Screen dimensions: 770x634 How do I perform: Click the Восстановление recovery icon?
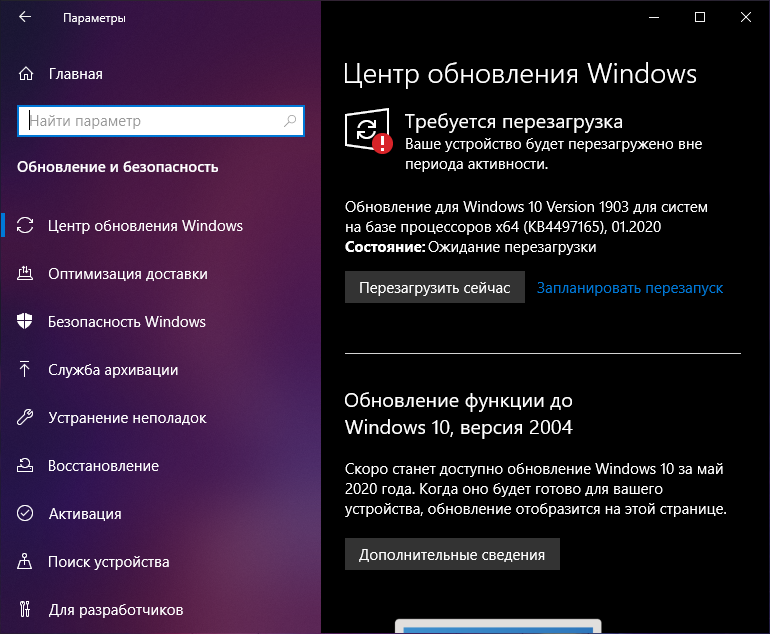(25, 465)
